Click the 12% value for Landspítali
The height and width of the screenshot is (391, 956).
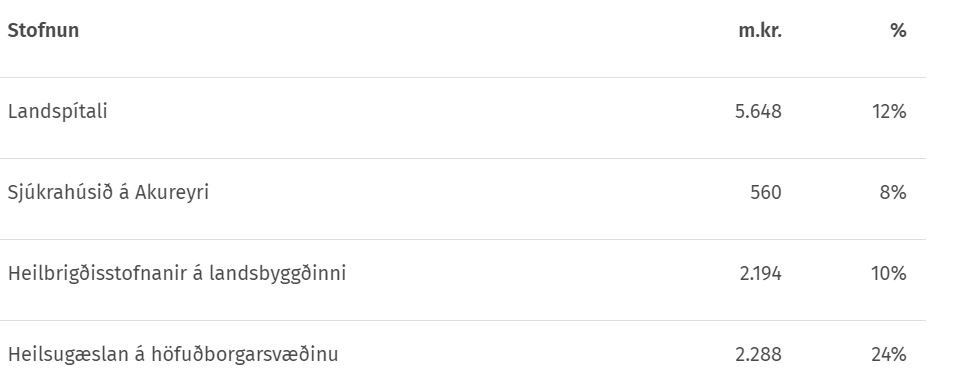tap(889, 112)
